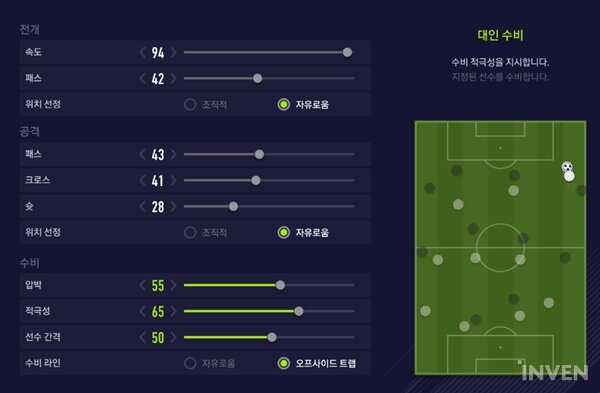
Task: Increase 선수 간격 value 50 with right arrow
Action: pos(173,337)
